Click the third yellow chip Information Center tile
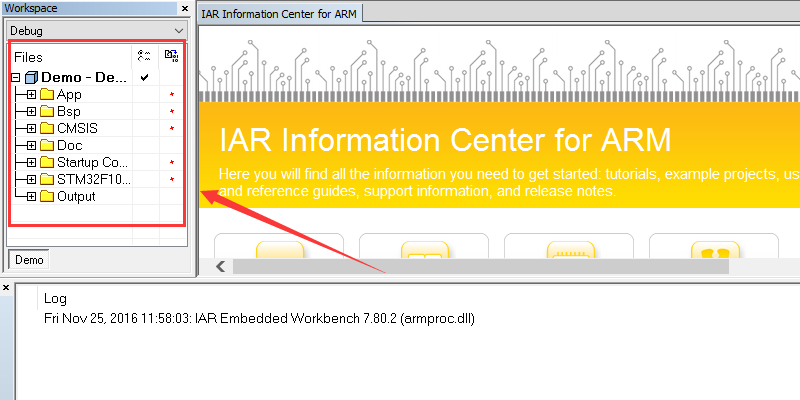This screenshot has height=400, width=800. click(569, 246)
